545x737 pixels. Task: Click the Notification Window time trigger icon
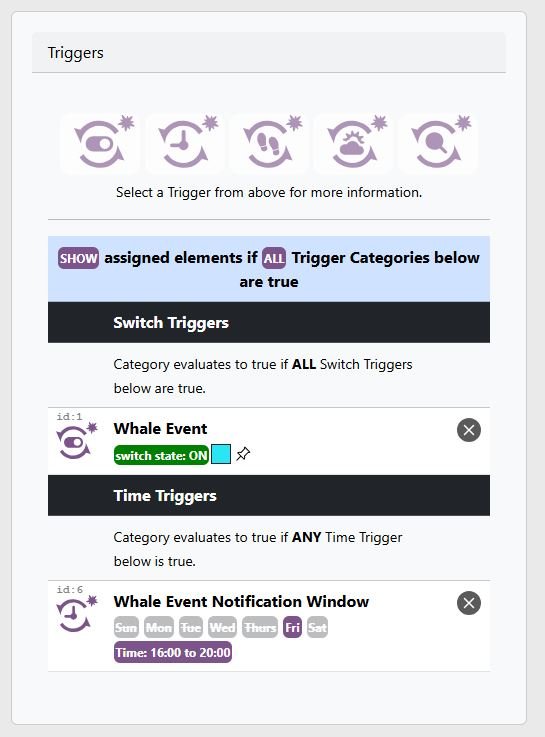pos(76,614)
